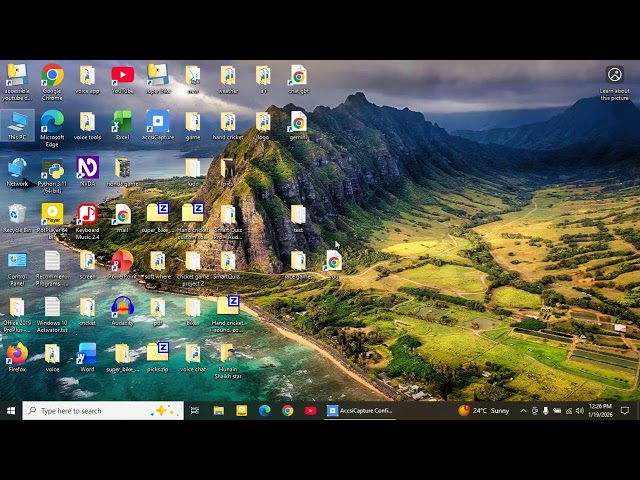Open the bikes folder
The width and height of the screenshot is (640, 480).
[x=193, y=311]
